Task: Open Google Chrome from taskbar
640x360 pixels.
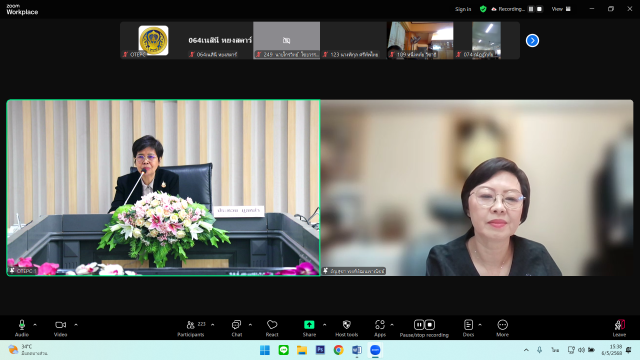Action: click(338, 350)
